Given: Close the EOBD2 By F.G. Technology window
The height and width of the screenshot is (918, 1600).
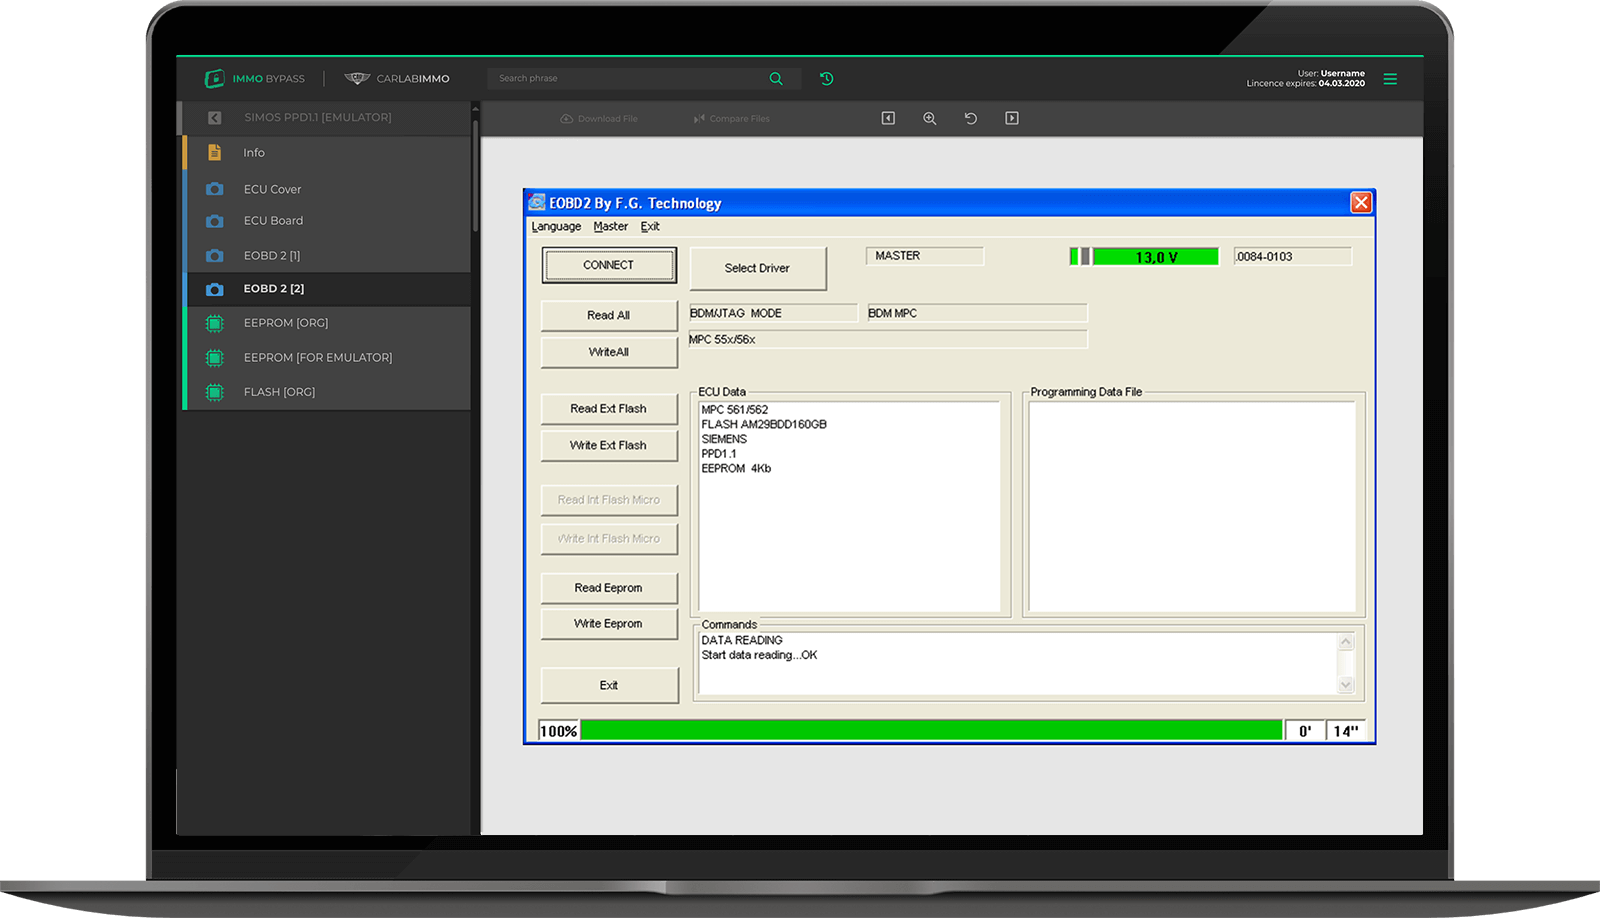Looking at the screenshot, I should click(1361, 202).
